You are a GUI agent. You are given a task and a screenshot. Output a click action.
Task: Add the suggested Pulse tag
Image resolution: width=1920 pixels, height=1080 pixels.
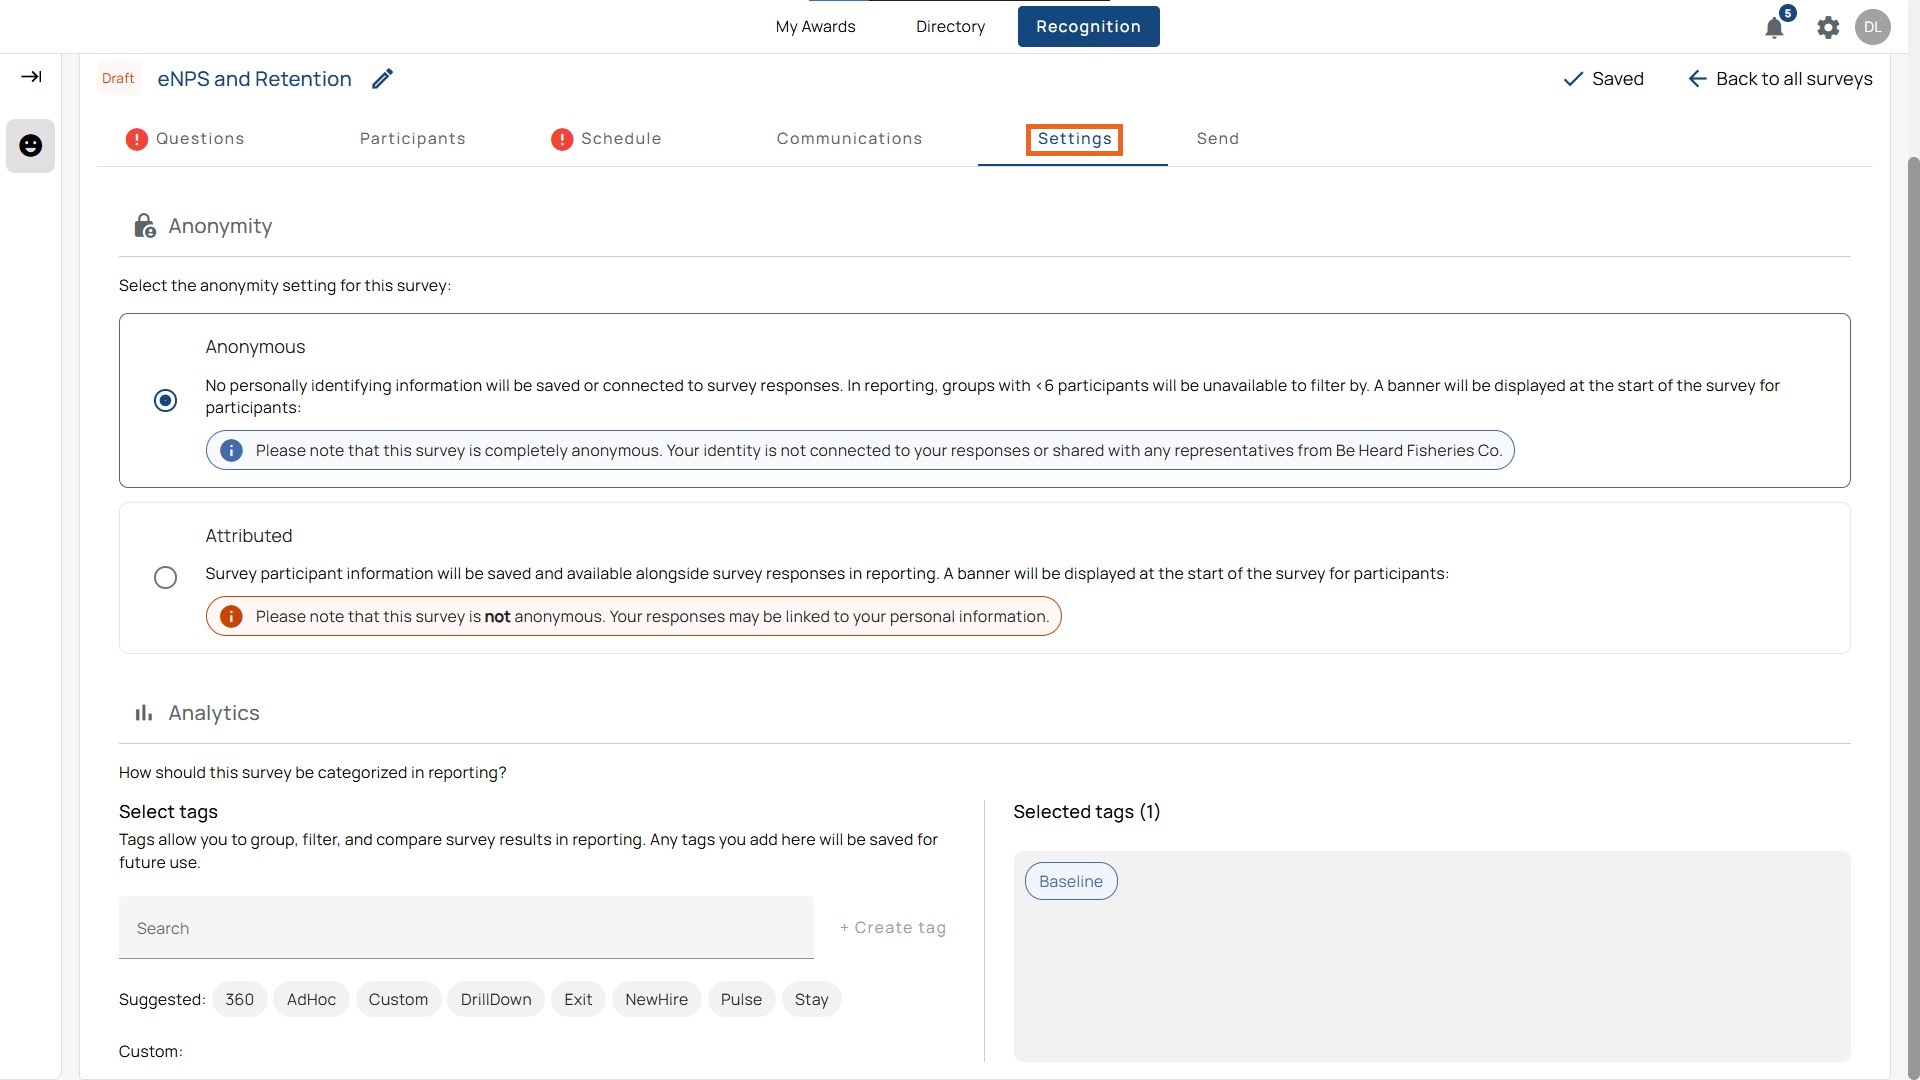click(741, 999)
